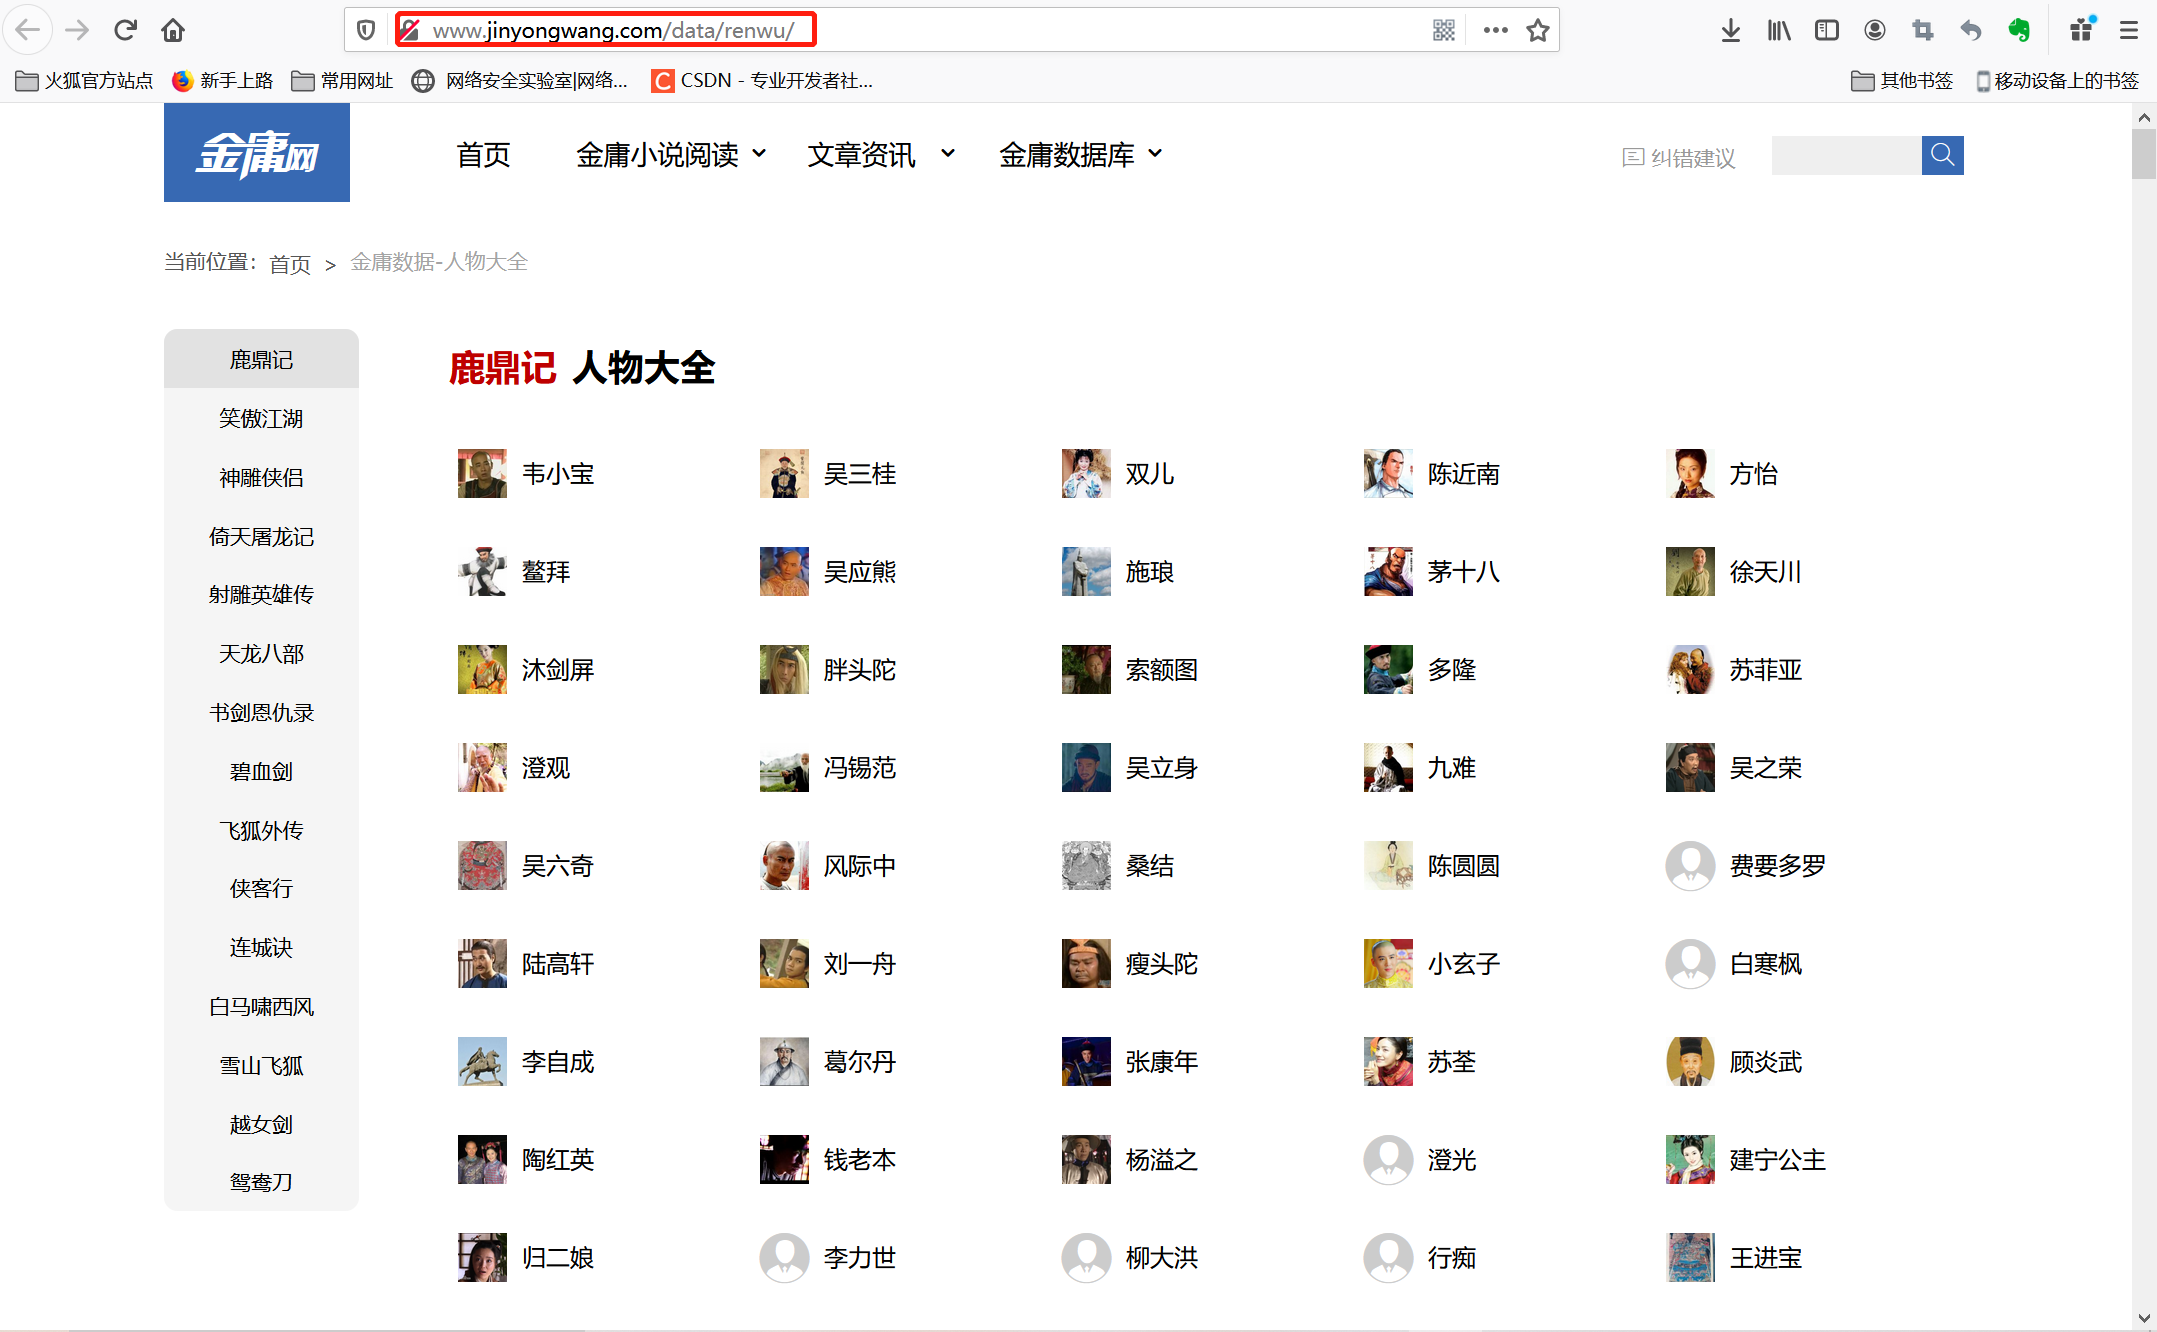
Task: Click the site search input field
Action: click(x=1846, y=155)
